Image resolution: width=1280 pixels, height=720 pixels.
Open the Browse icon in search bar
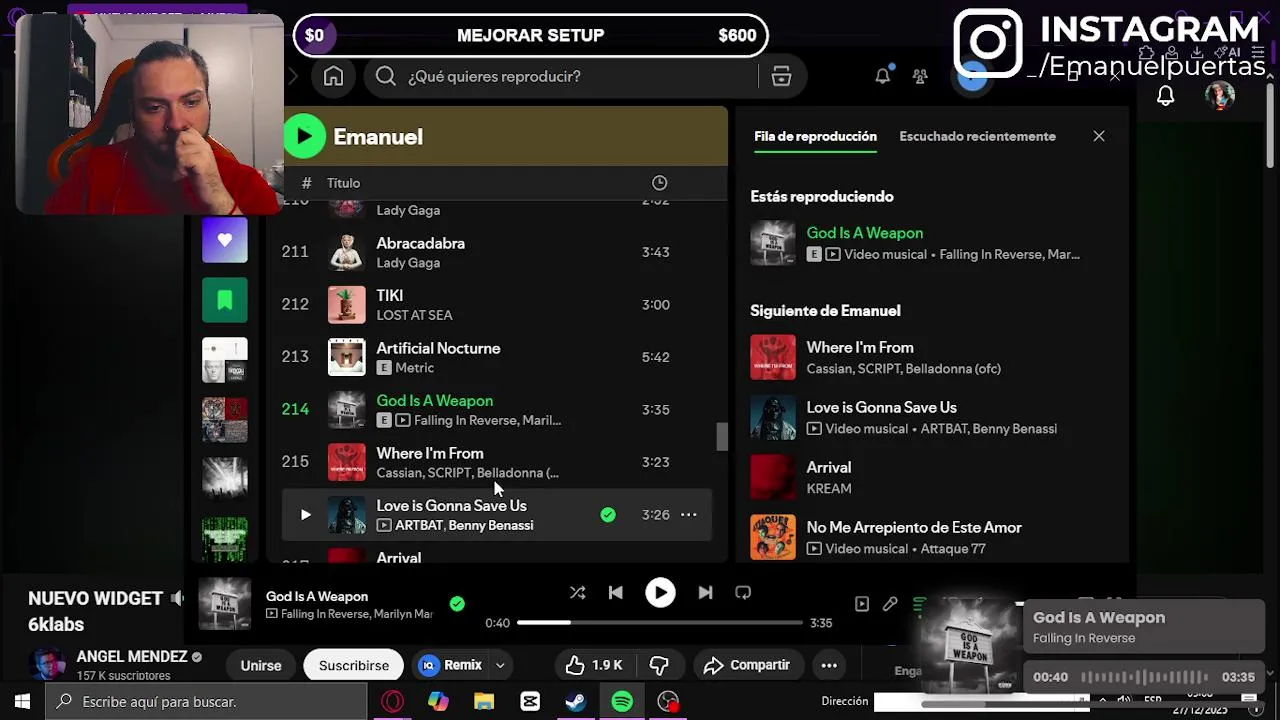click(781, 77)
